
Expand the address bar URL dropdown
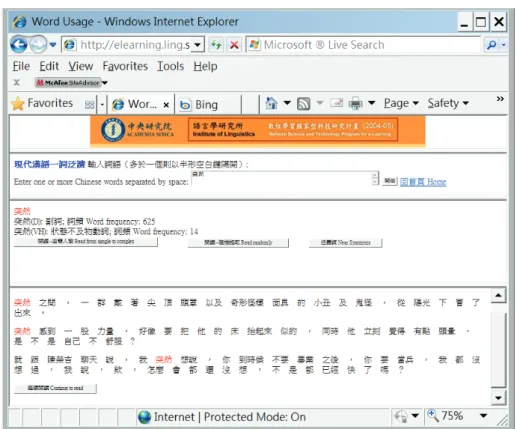[198, 45]
